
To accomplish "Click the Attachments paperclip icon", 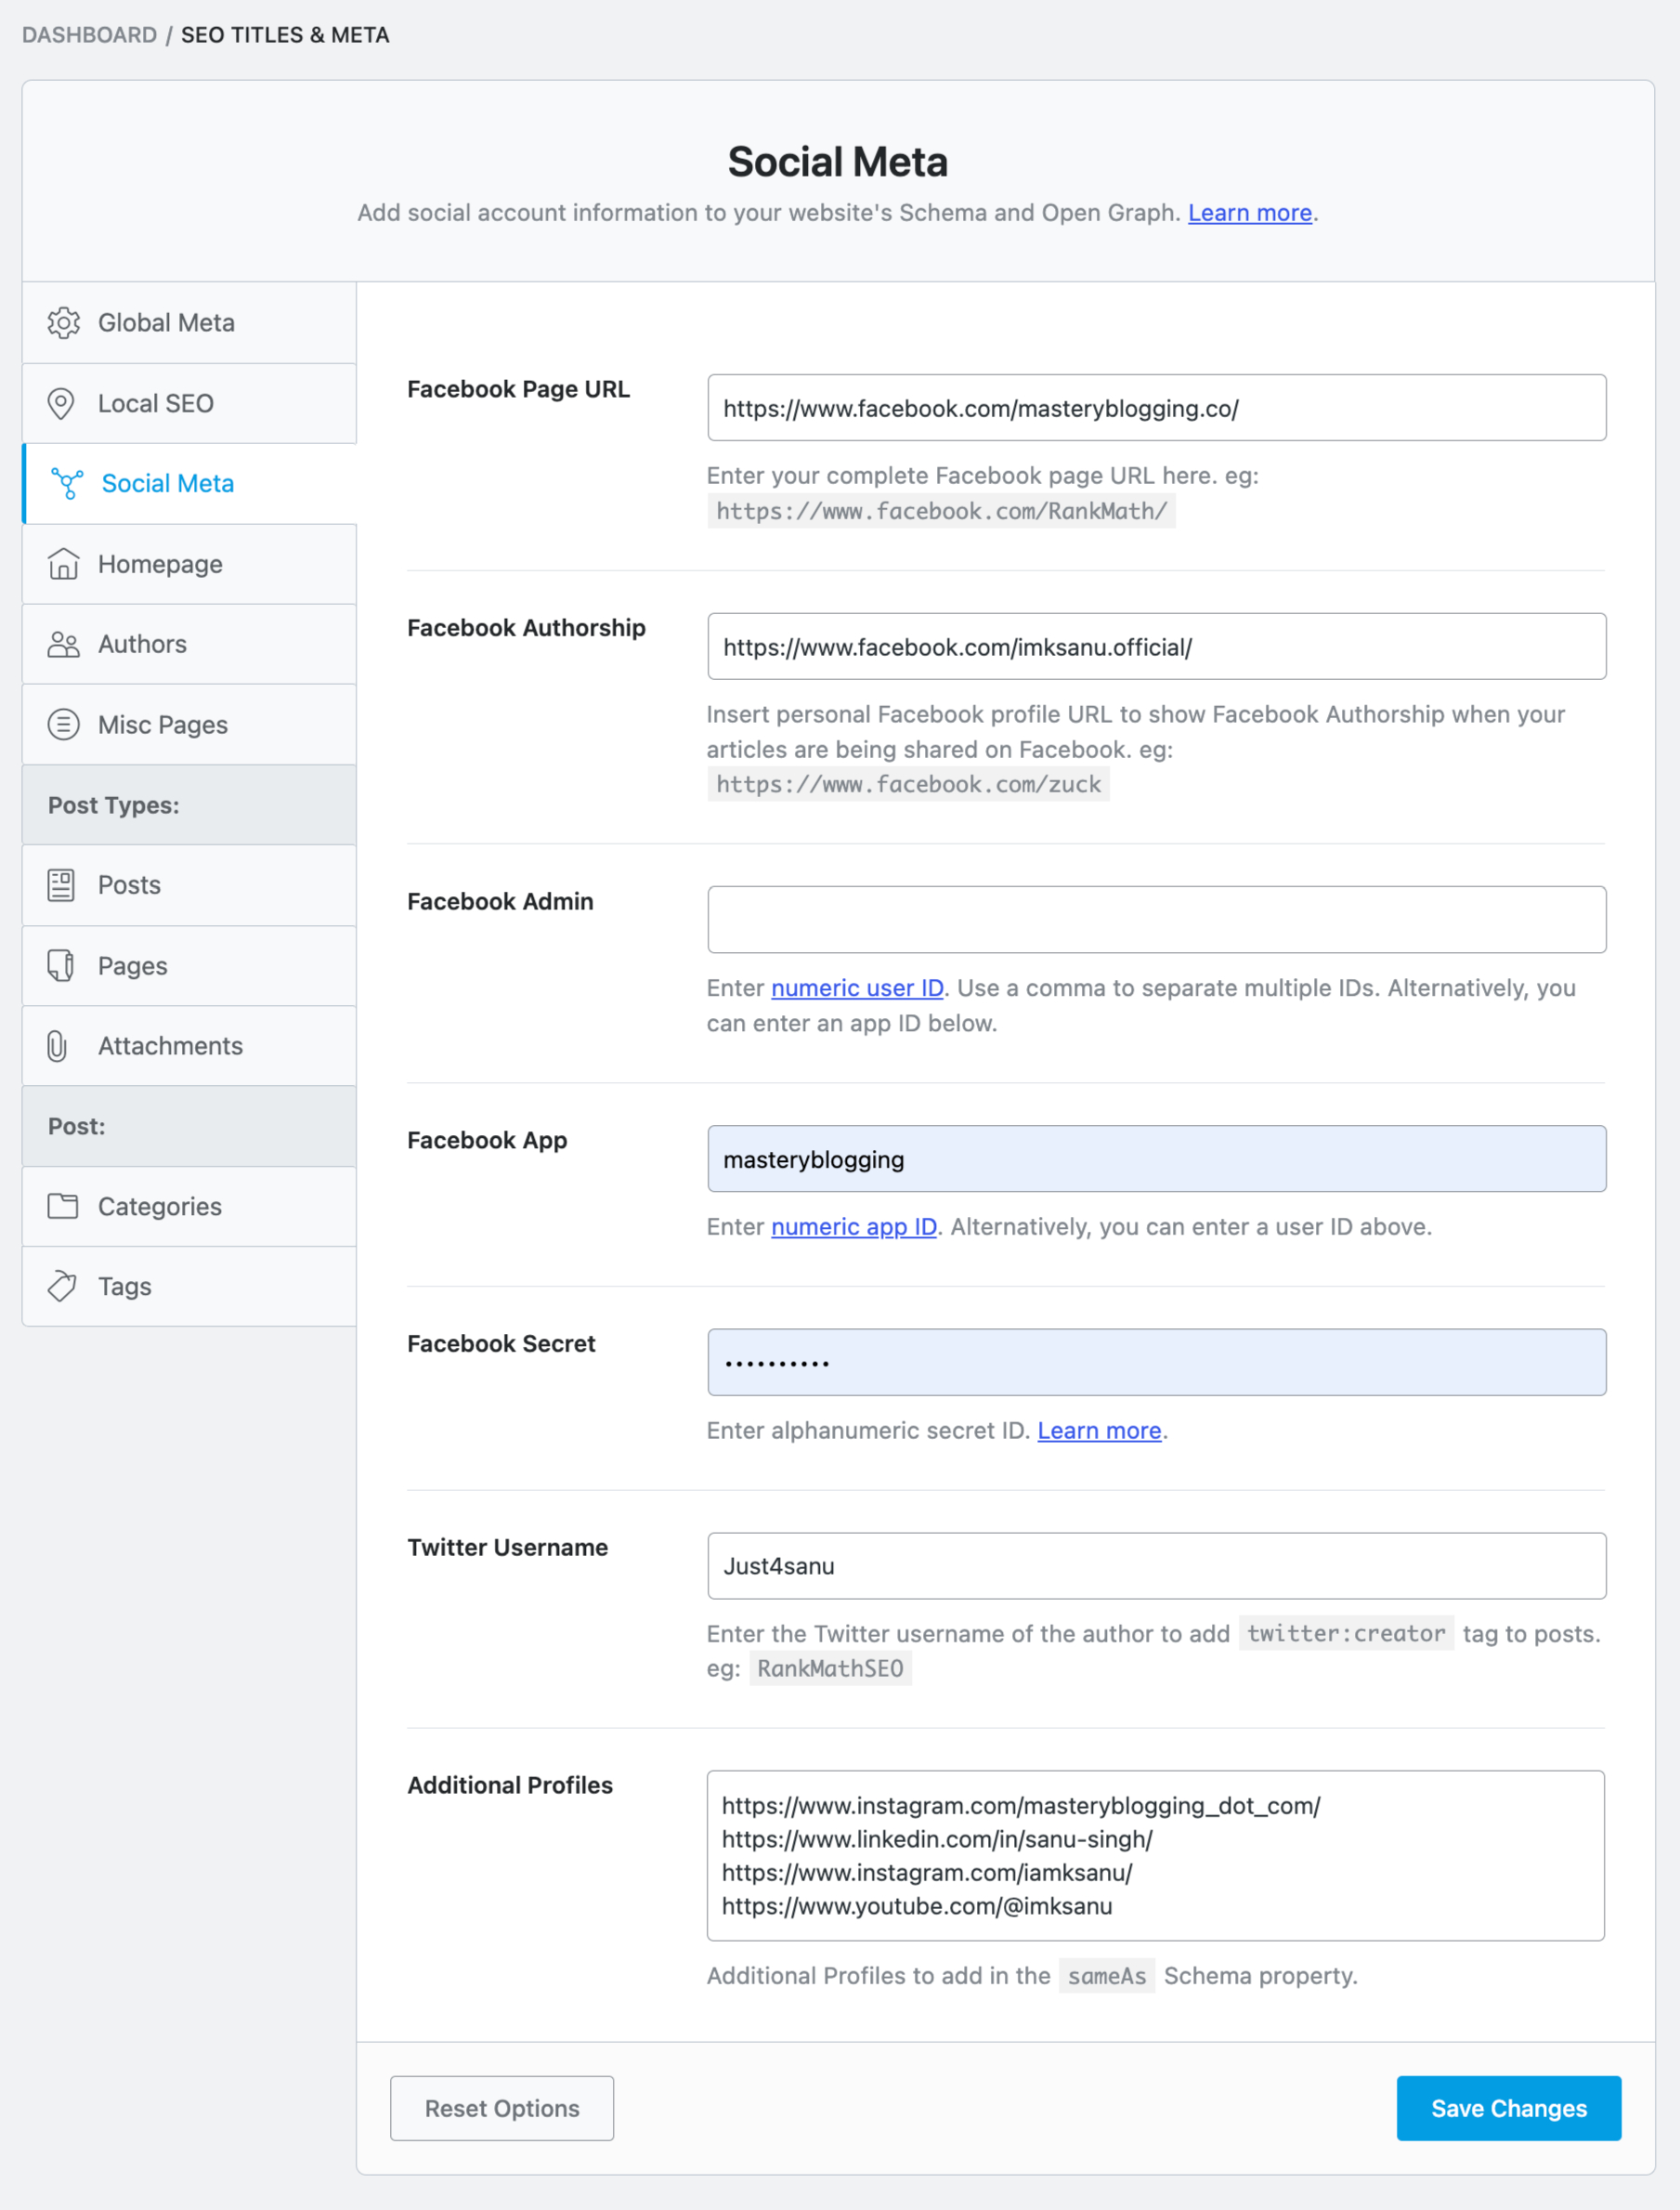I will click(x=57, y=1046).
